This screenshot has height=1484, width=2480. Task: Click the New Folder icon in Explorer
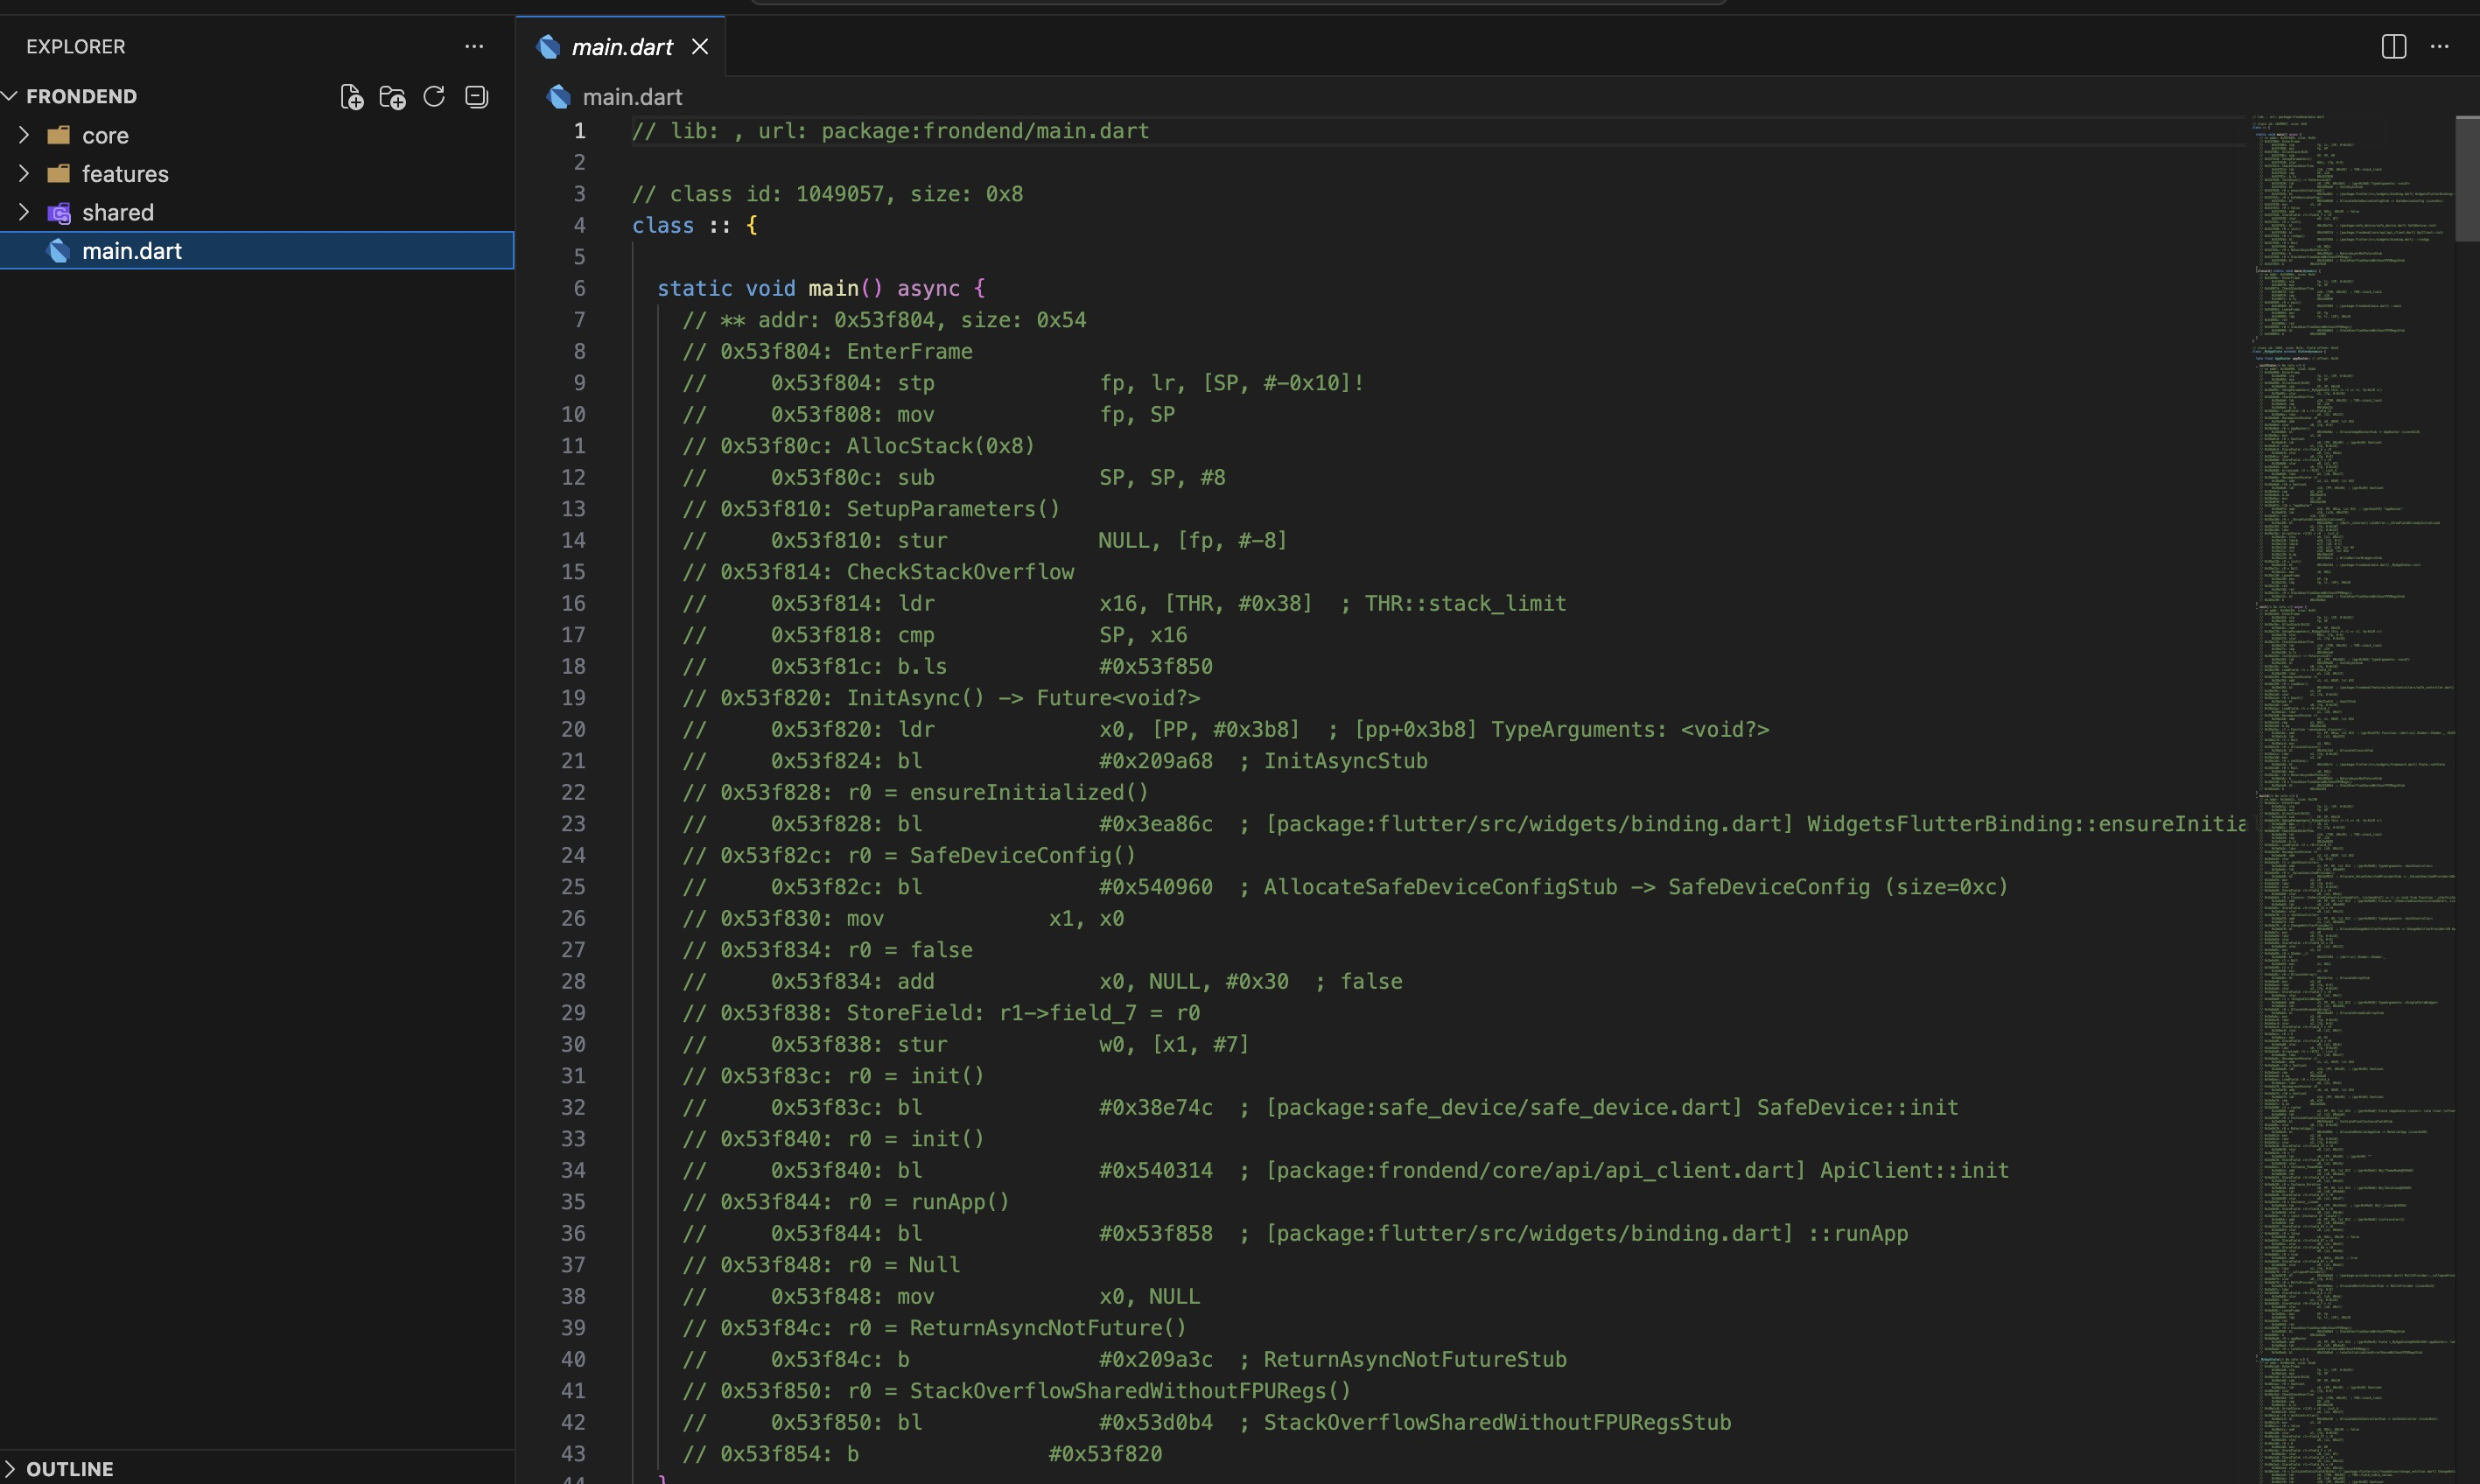[x=392, y=97]
